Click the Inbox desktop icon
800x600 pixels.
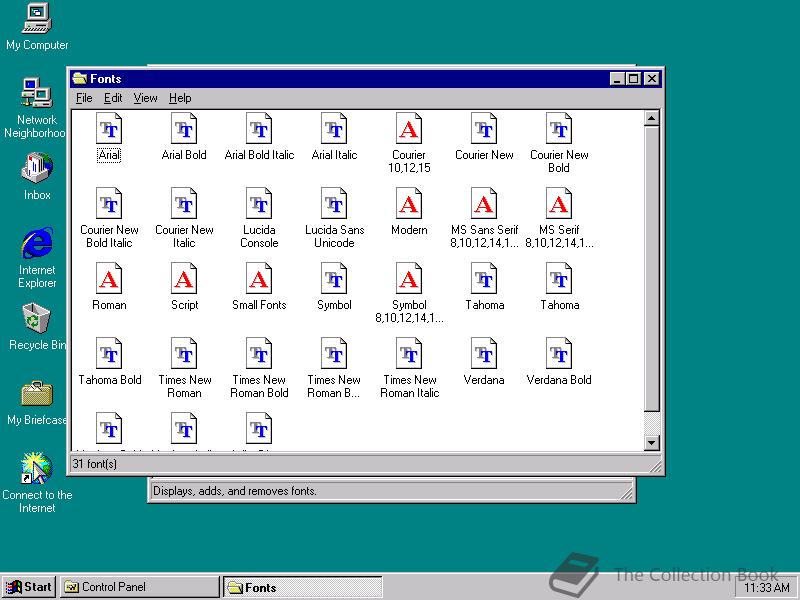[37, 177]
